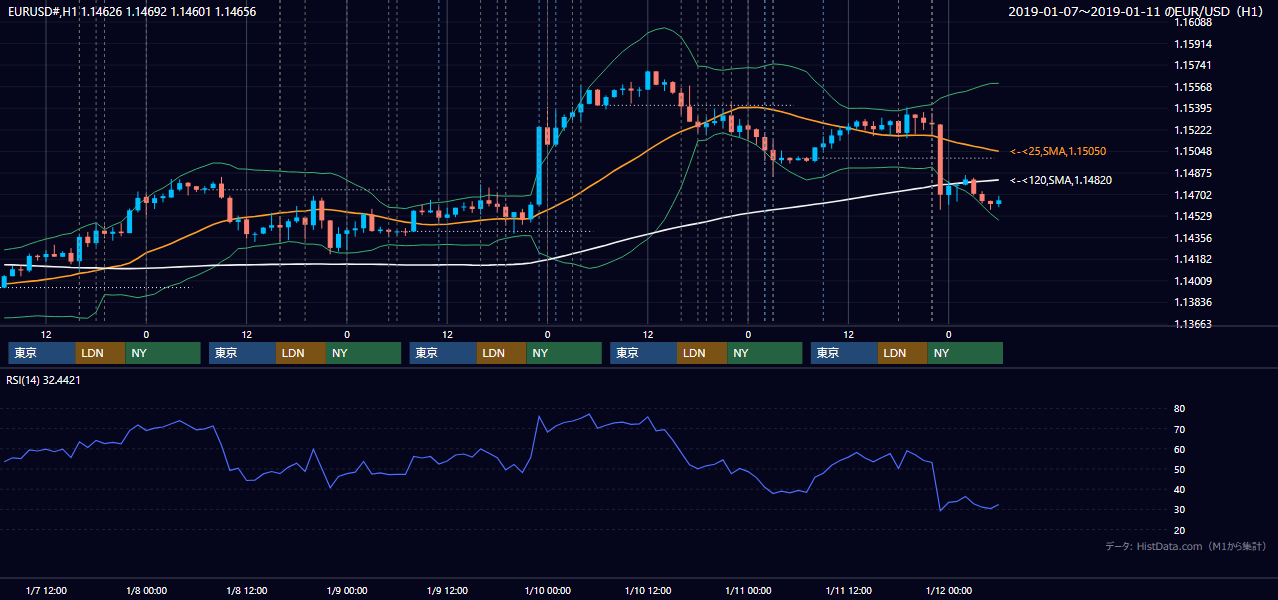Screen dimensions: 1278x600
Task: Pick the 1.13836 price axis label
Action: pos(1193,302)
